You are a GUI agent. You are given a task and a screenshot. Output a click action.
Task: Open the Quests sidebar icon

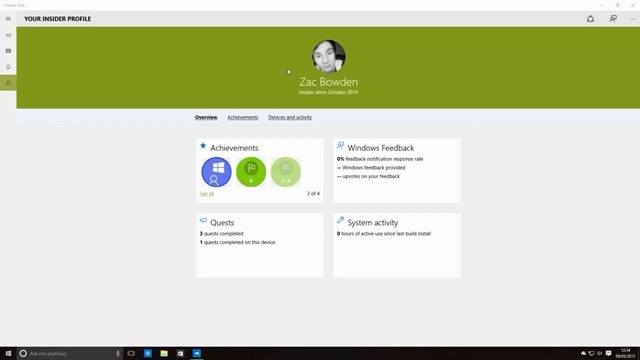(8, 51)
